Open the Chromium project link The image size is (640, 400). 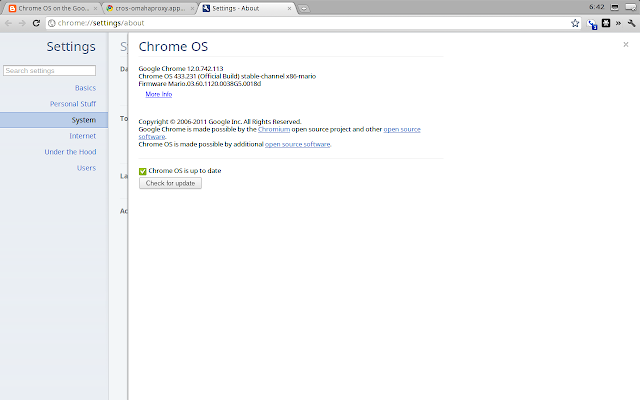274,129
